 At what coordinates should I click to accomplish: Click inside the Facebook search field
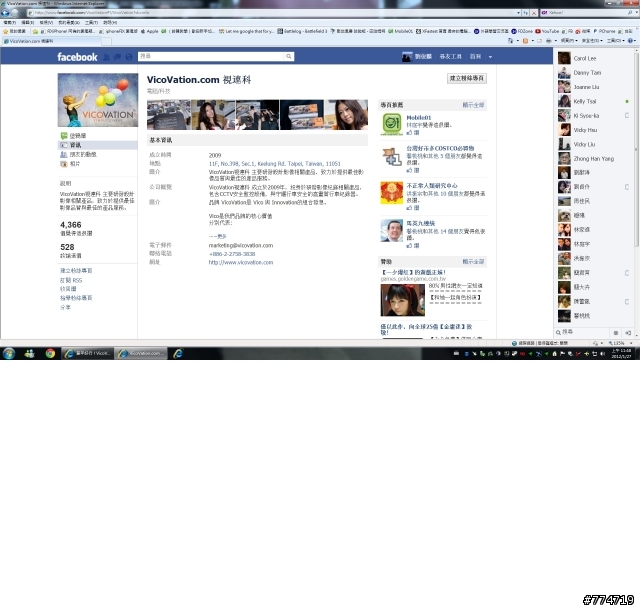[211, 56]
